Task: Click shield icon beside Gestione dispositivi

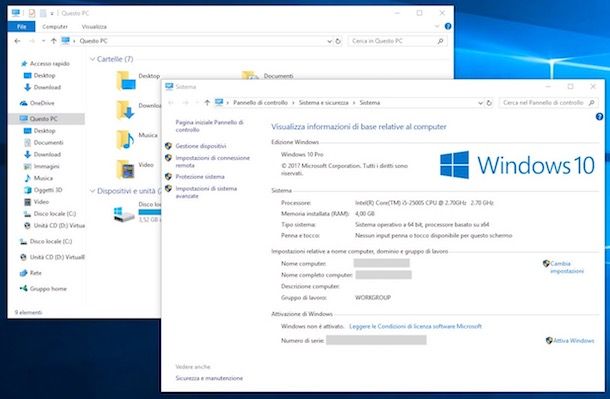Action: pos(168,146)
